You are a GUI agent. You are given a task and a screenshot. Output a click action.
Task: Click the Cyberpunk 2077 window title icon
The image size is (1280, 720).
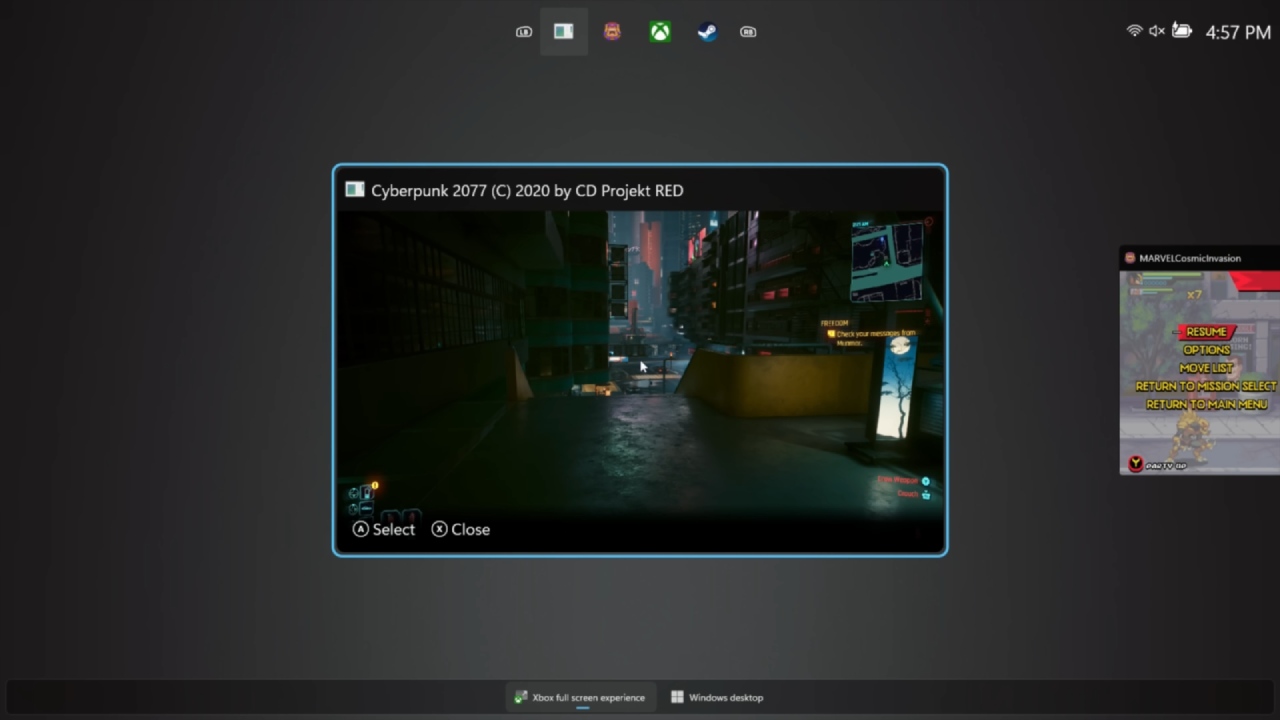click(x=354, y=190)
